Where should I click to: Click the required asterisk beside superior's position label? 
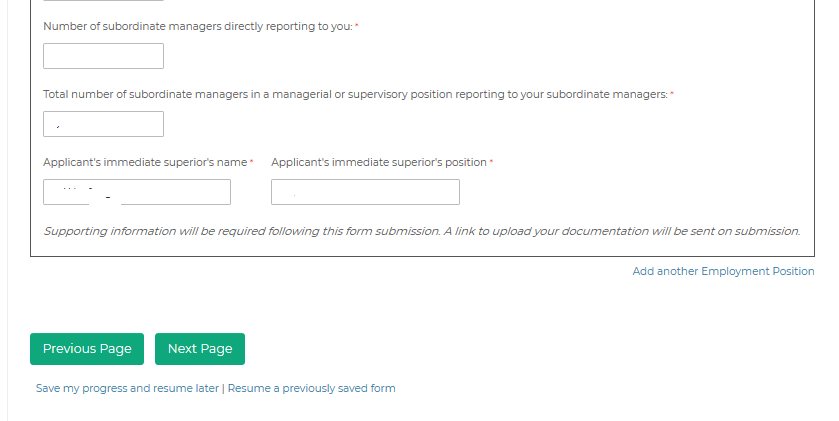point(491,161)
